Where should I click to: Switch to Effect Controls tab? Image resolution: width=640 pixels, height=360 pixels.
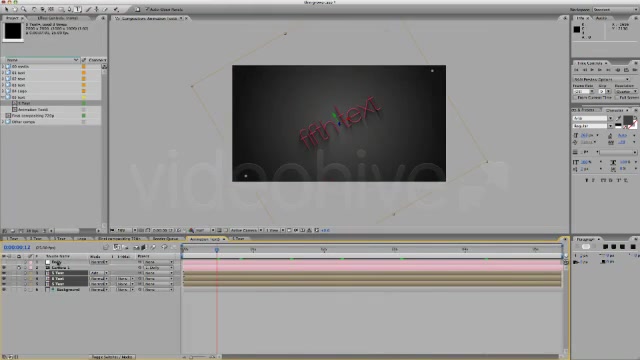[x=57, y=18]
